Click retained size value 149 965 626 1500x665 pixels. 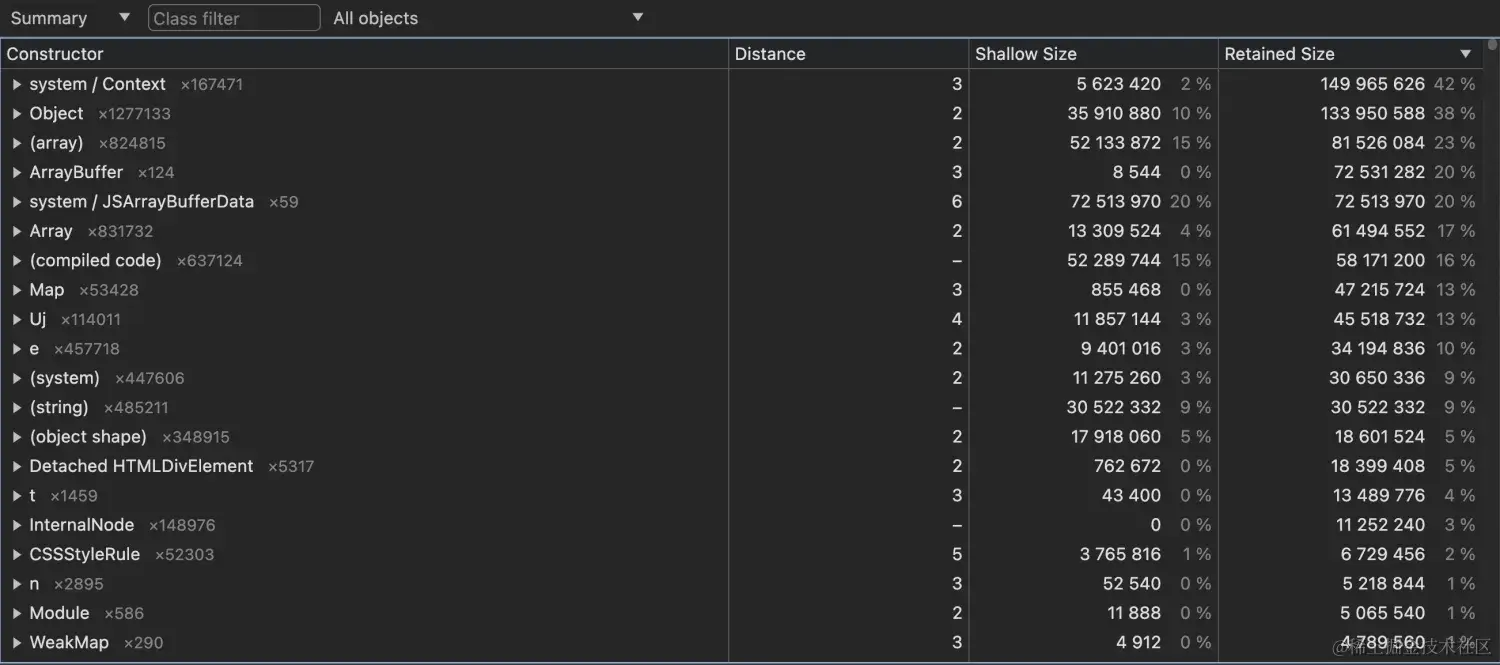tap(1373, 84)
